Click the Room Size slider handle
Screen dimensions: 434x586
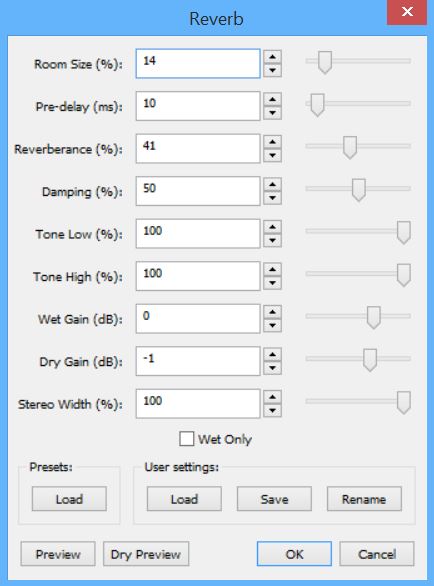(x=325, y=62)
